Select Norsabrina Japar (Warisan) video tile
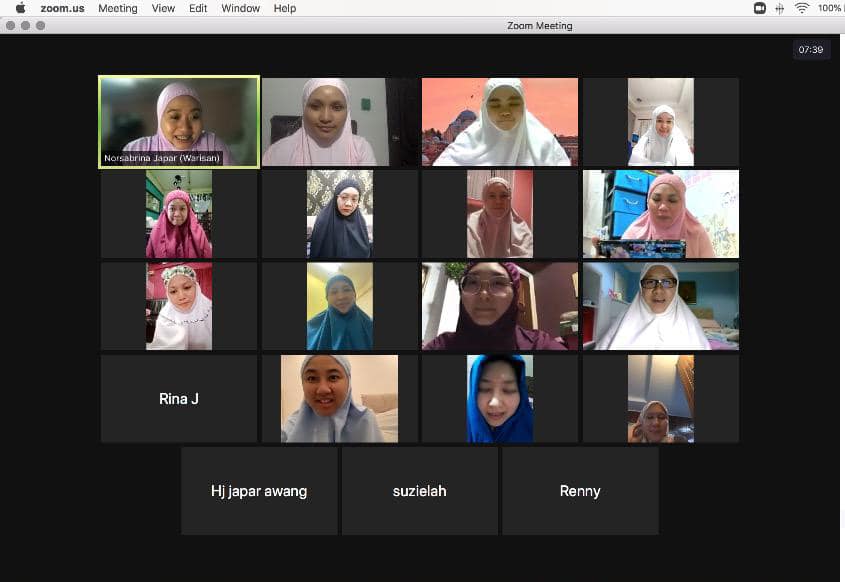This screenshot has height=582, width=845. tap(179, 122)
